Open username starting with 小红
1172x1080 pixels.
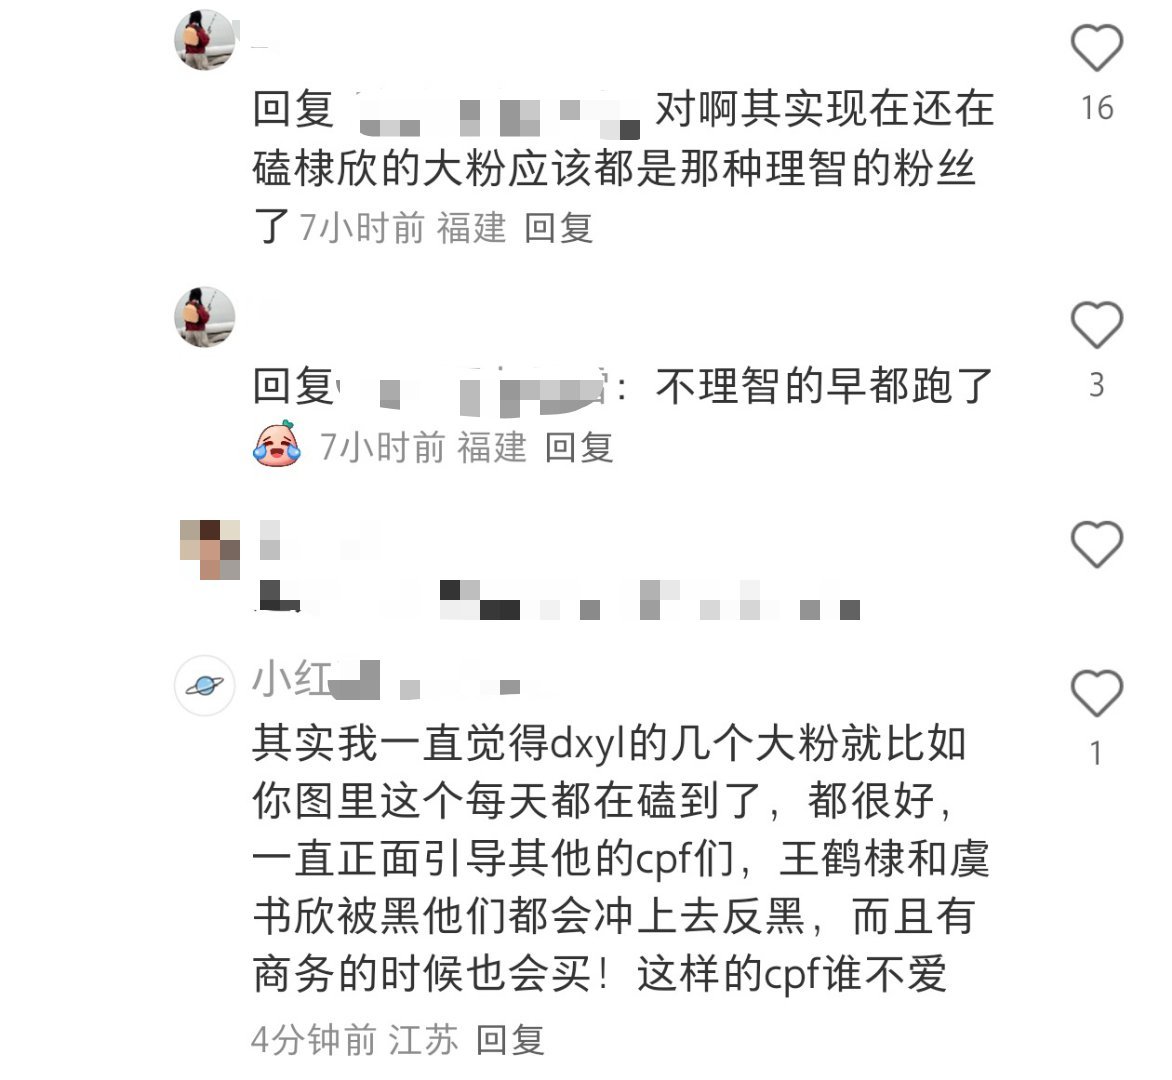(x=386, y=680)
